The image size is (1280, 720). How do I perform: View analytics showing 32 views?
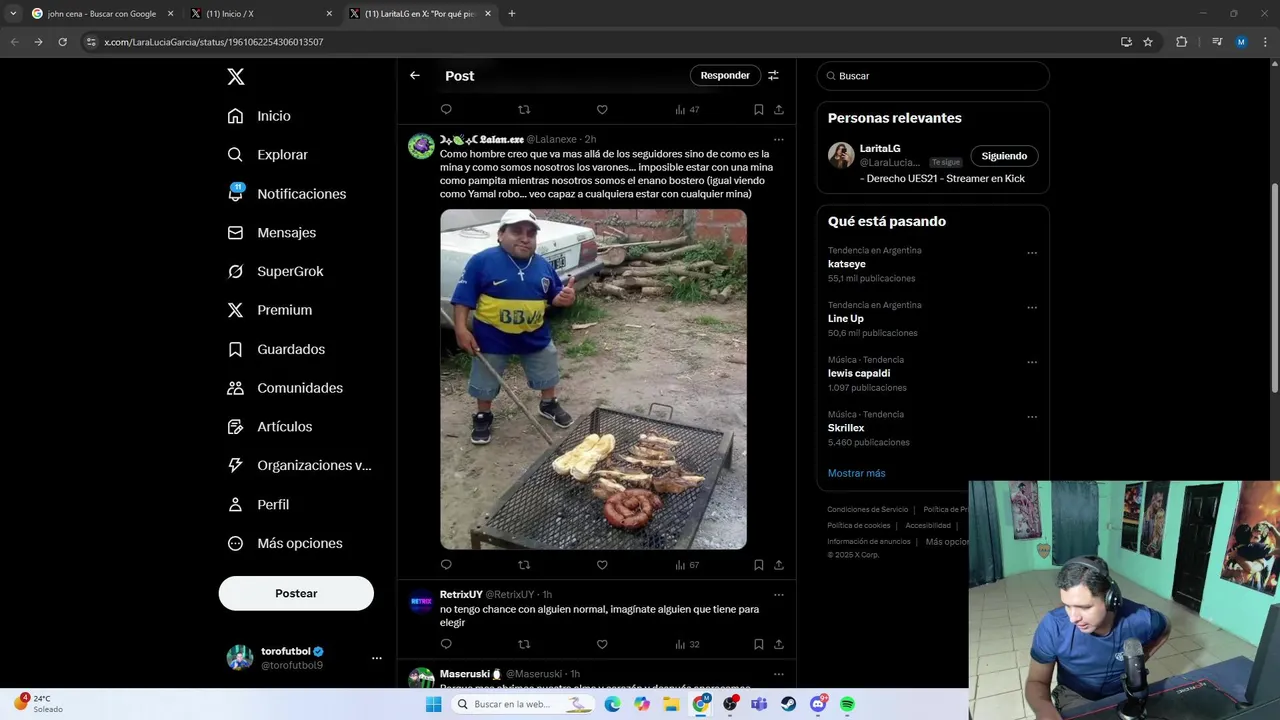[x=687, y=644]
